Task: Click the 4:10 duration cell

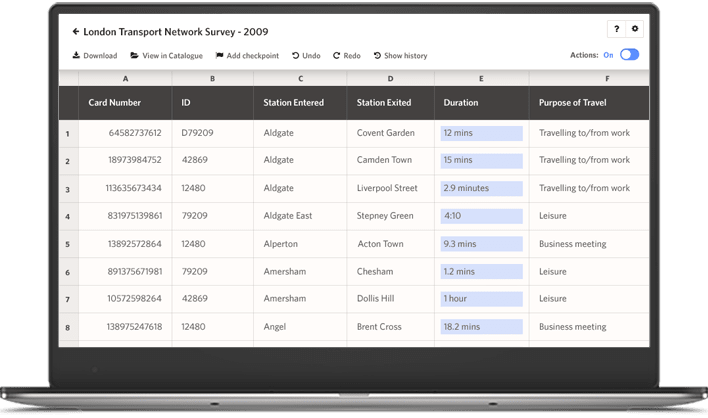Action: [481, 216]
